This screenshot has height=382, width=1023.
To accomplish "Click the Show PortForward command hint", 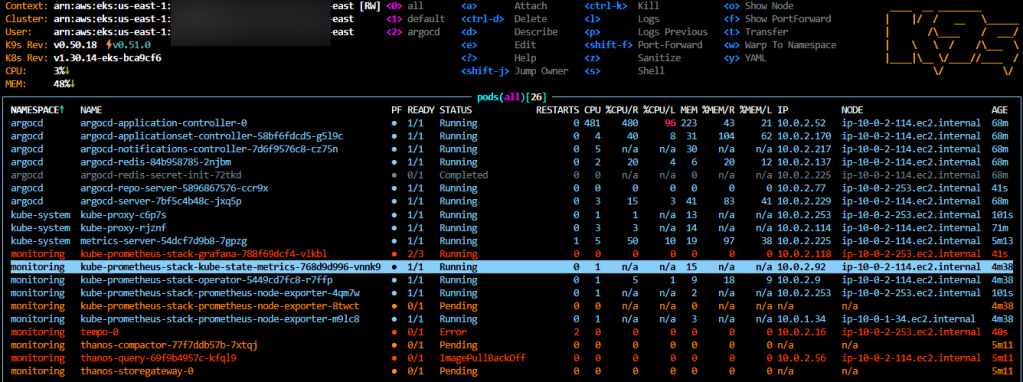I will click(777, 18).
